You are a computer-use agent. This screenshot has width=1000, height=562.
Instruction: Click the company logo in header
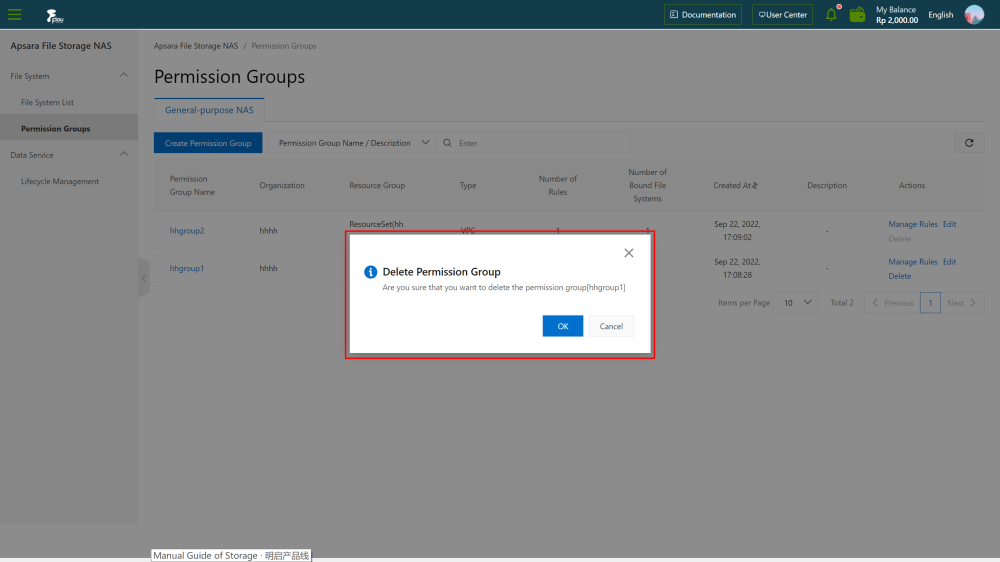[55, 16]
